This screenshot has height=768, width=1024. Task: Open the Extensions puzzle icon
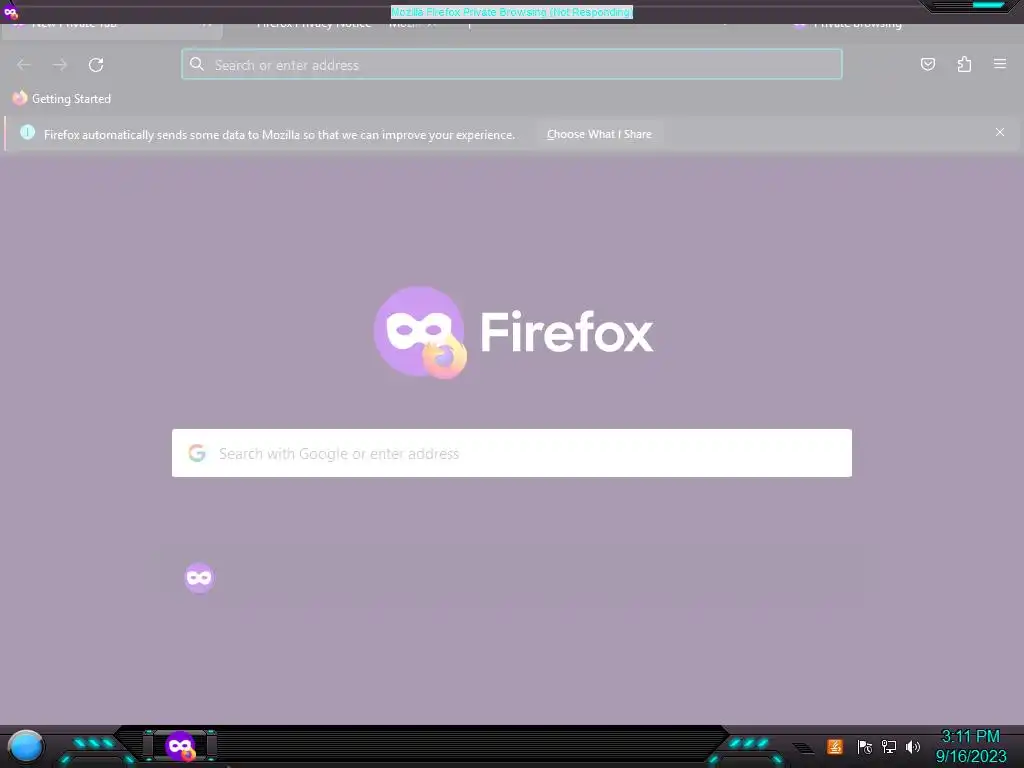click(x=964, y=64)
